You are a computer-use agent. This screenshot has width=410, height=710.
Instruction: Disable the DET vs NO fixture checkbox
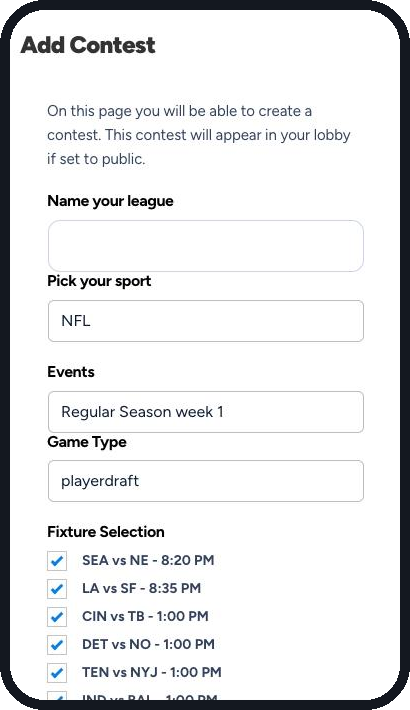click(x=57, y=645)
